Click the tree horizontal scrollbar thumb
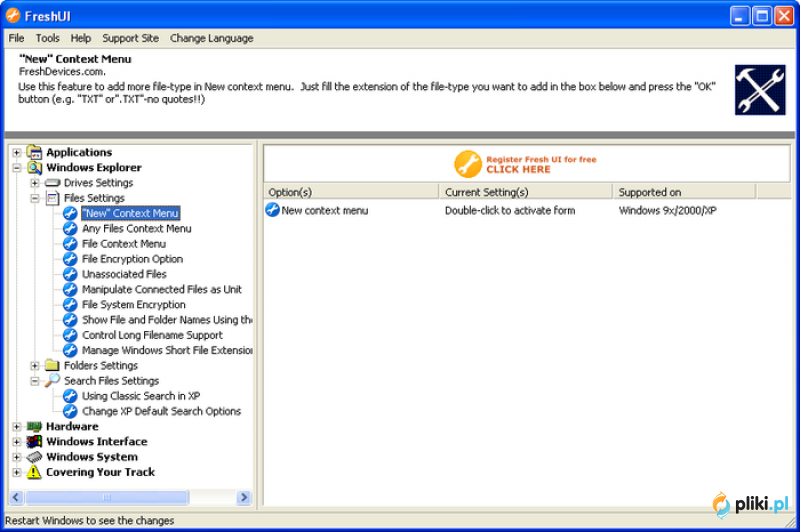 107,497
